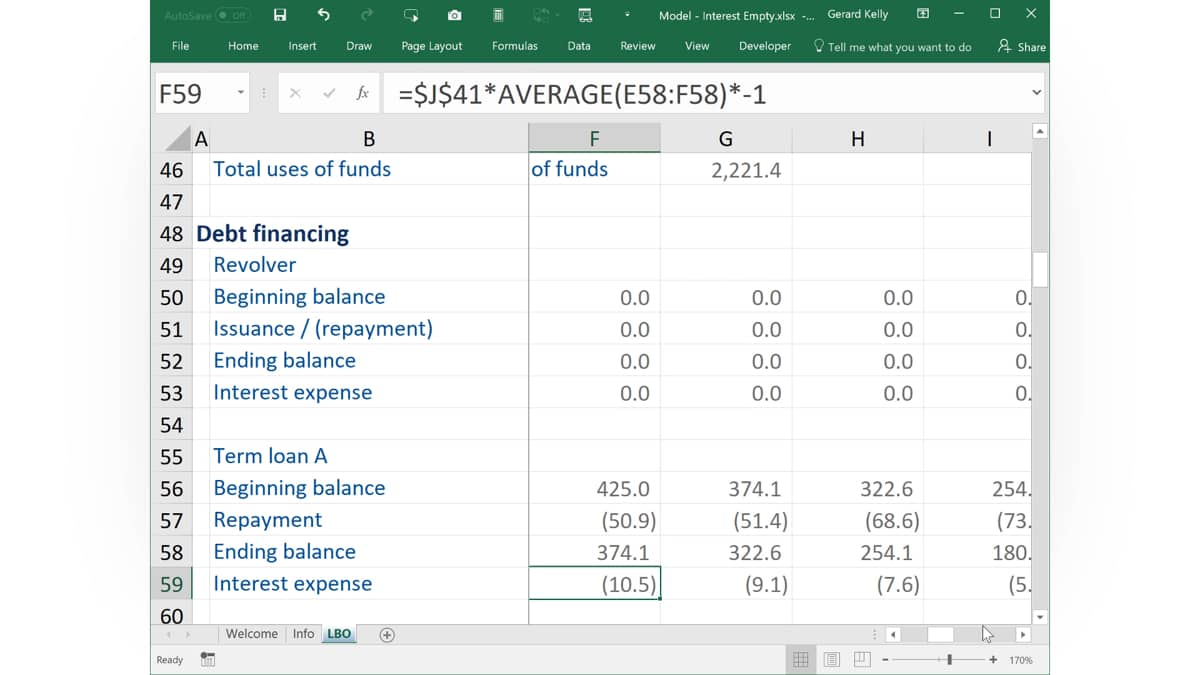
Task: Switch to Page Break Preview
Action: click(862, 659)
